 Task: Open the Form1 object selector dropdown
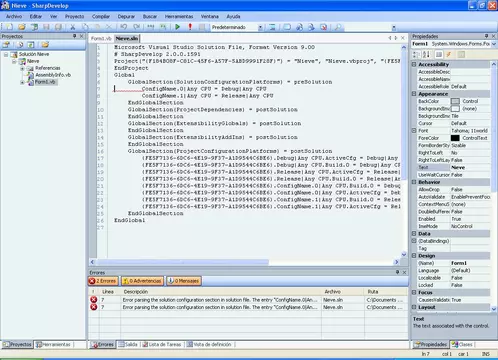pos(494,44)
